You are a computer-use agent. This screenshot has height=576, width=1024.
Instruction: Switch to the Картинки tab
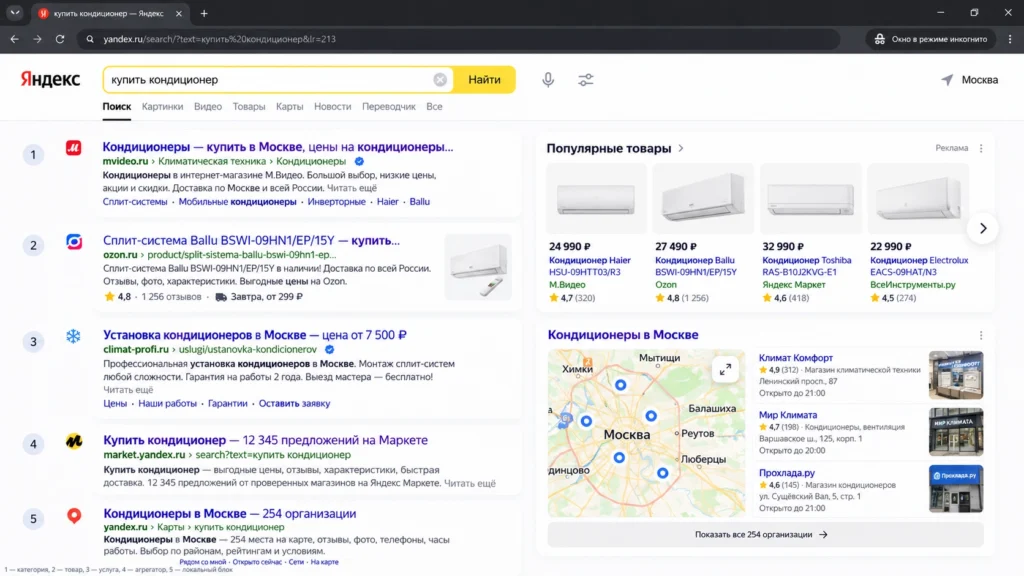click(x=163, y=106)
